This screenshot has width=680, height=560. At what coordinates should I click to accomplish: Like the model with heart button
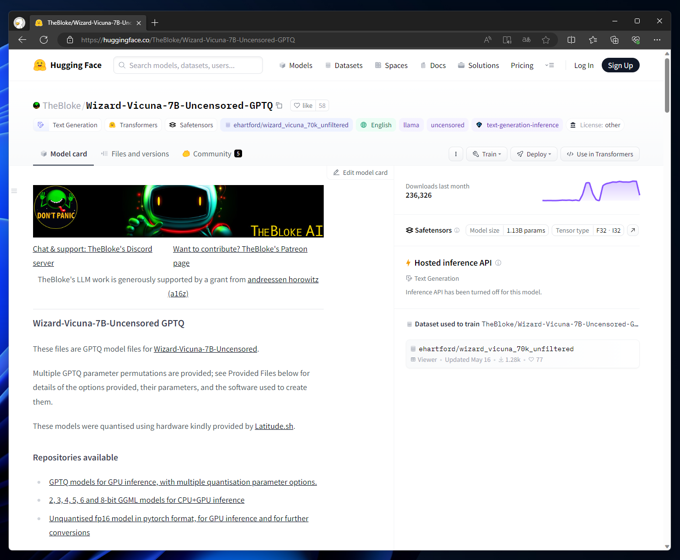(303, 105)
